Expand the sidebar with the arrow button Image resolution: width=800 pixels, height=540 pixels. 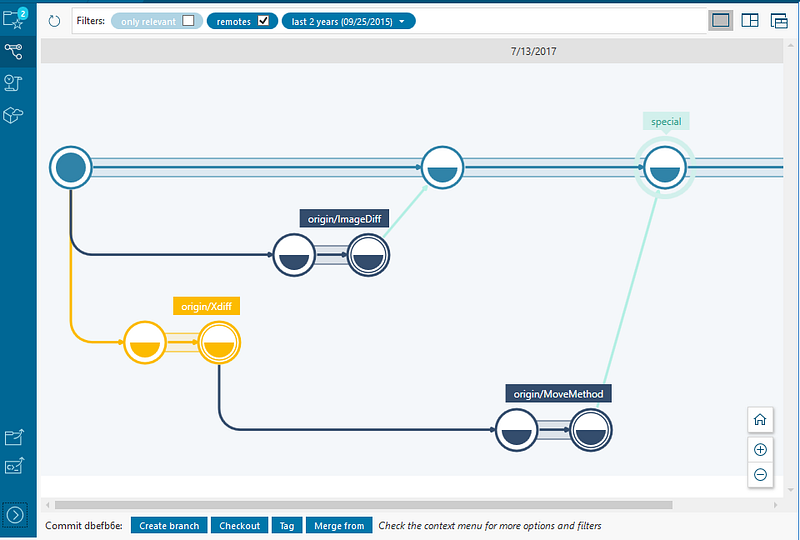tap(15, 515)
